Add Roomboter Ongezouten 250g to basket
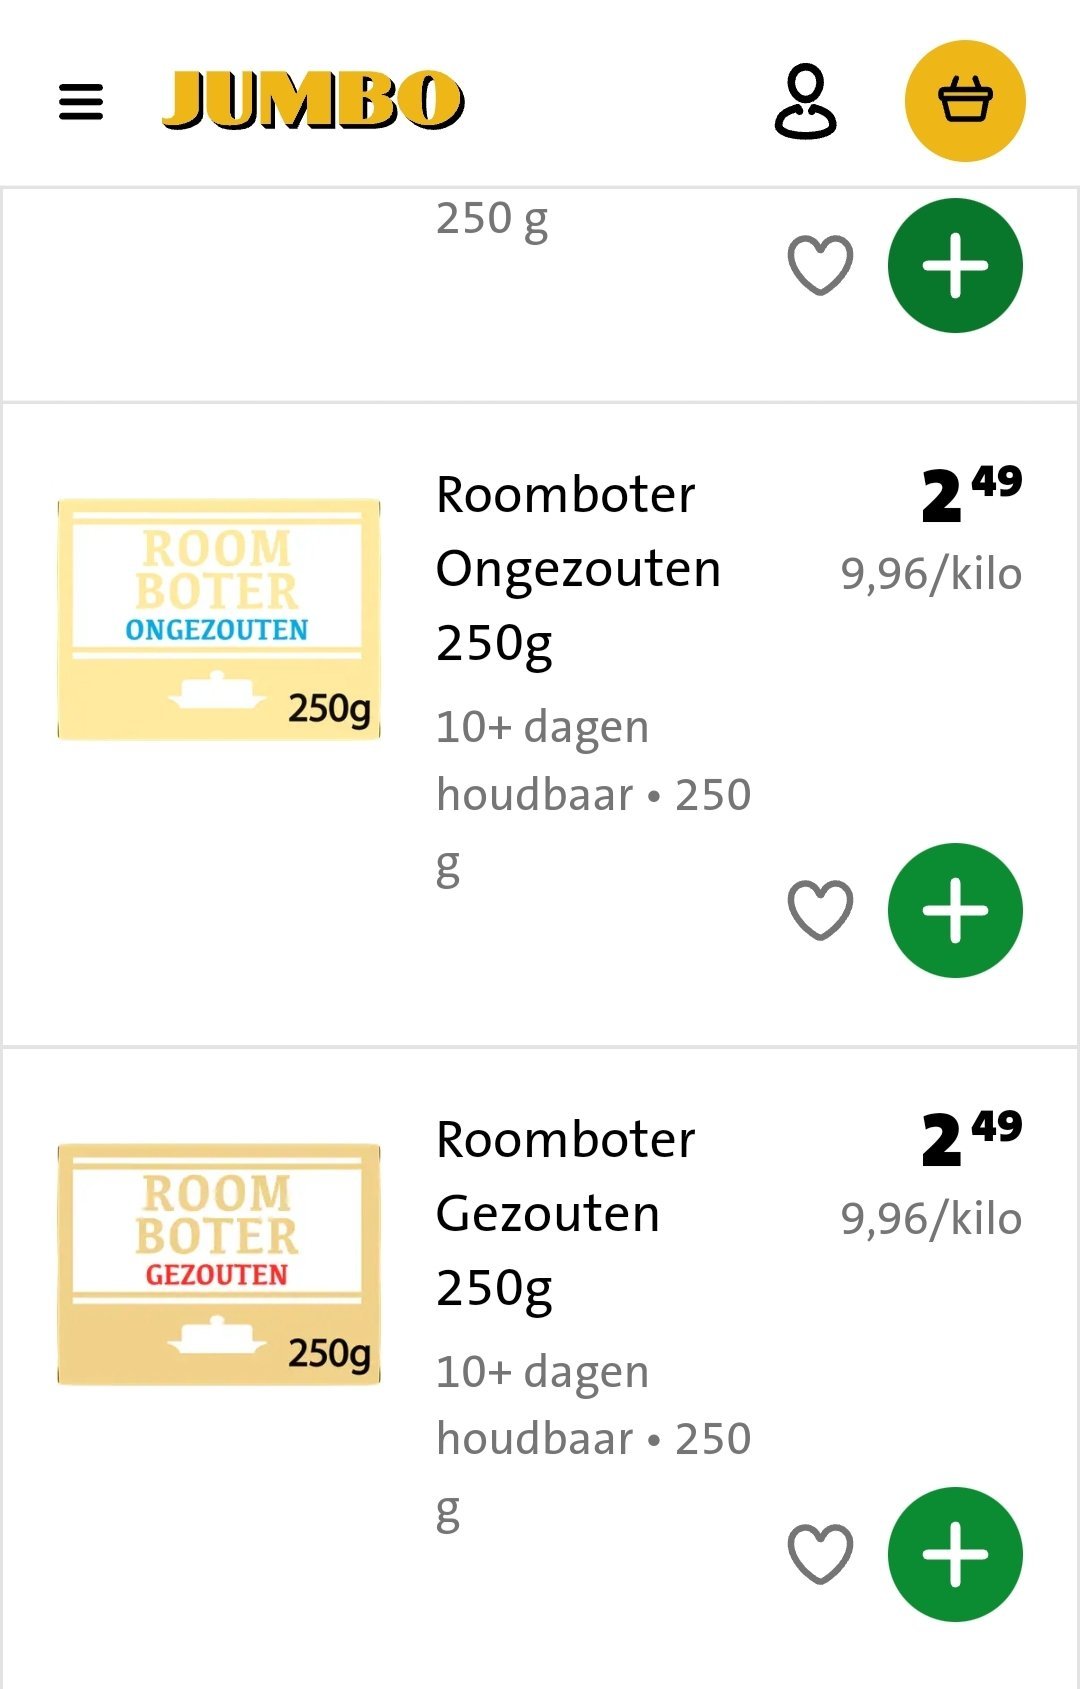1080x1689 pixels. pyautogui.click(x=955, y=910)
